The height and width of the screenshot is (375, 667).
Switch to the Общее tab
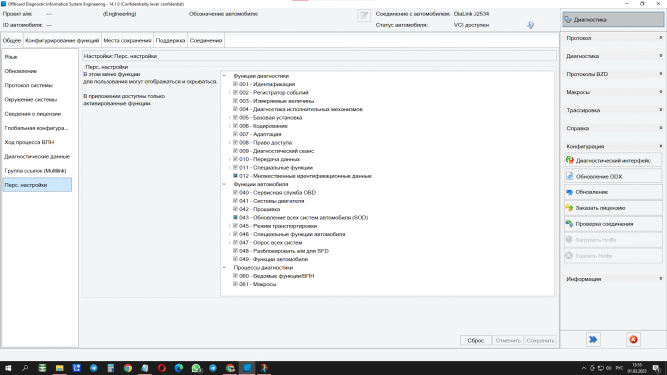12,40
